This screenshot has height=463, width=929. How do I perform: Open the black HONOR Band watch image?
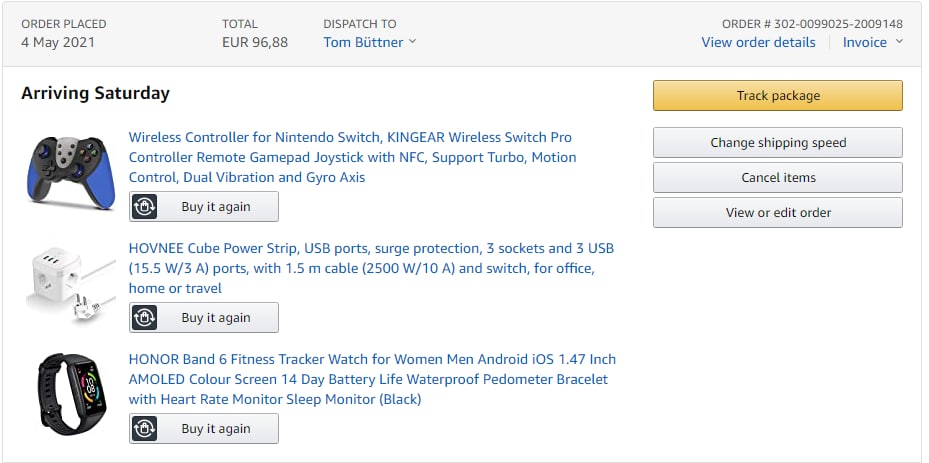click(x=71, y=394)
